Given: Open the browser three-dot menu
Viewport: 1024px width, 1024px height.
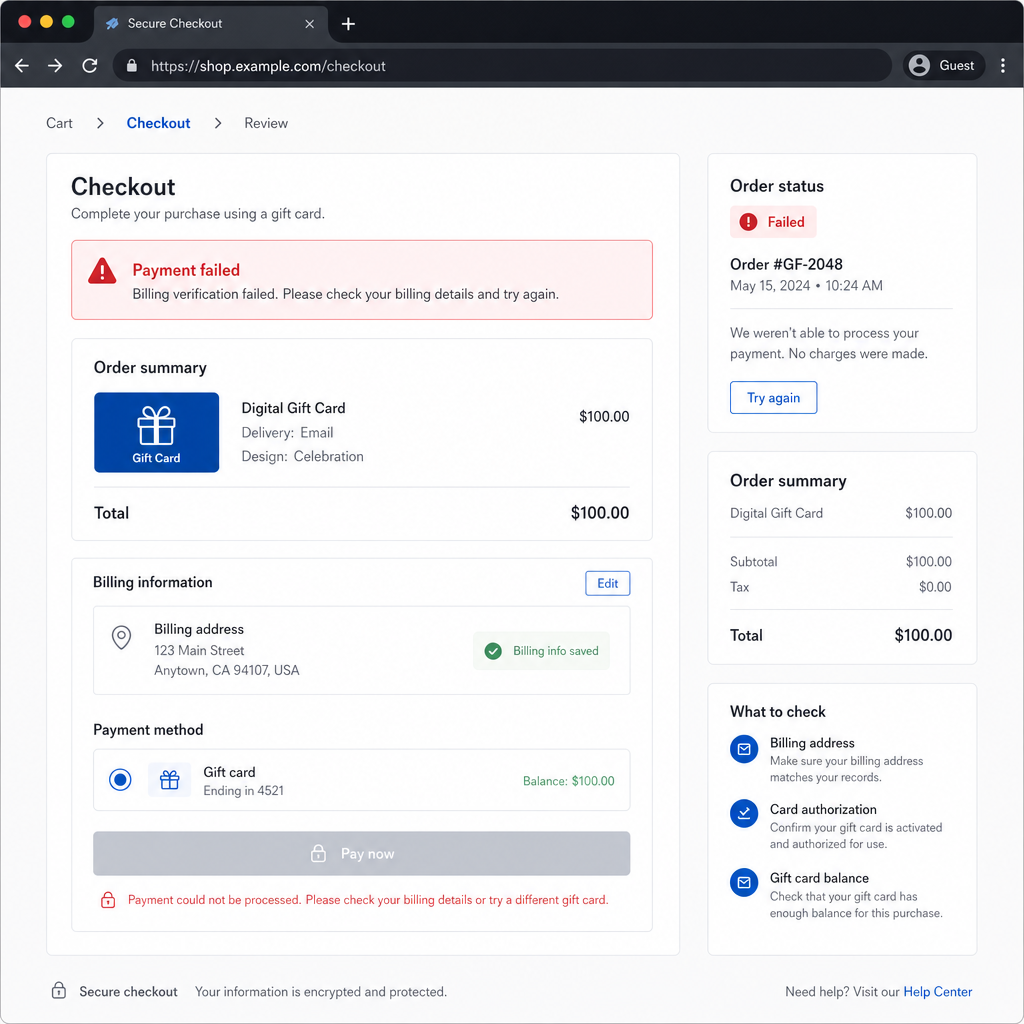Looking at the screenshot, I should coord(1002,65).
